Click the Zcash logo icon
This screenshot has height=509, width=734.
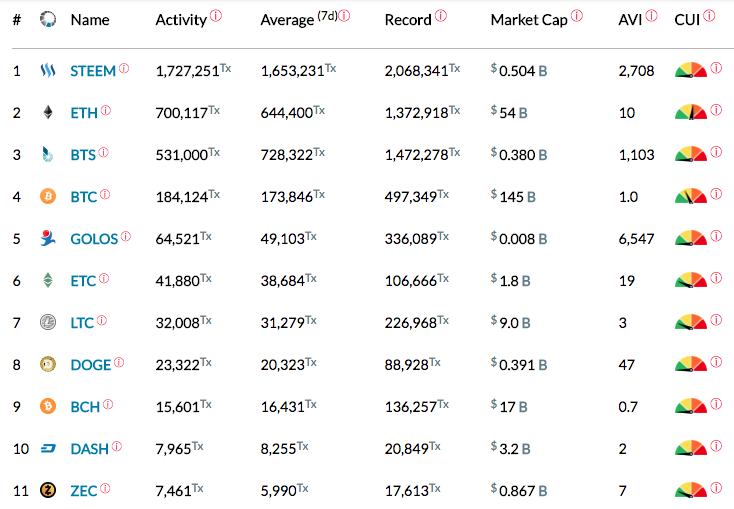tap(48, 490)
